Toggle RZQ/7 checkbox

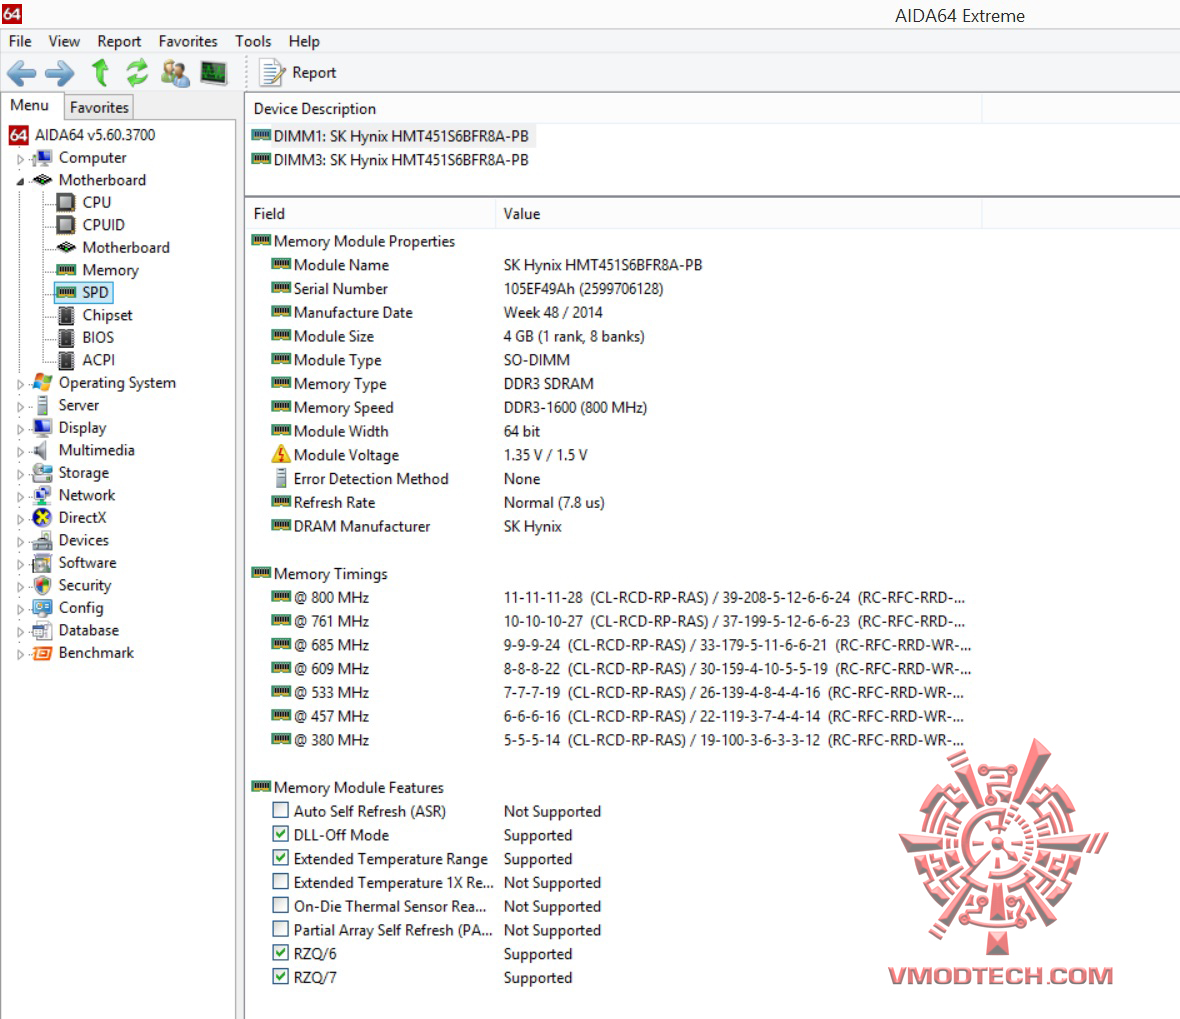point(280,977)
